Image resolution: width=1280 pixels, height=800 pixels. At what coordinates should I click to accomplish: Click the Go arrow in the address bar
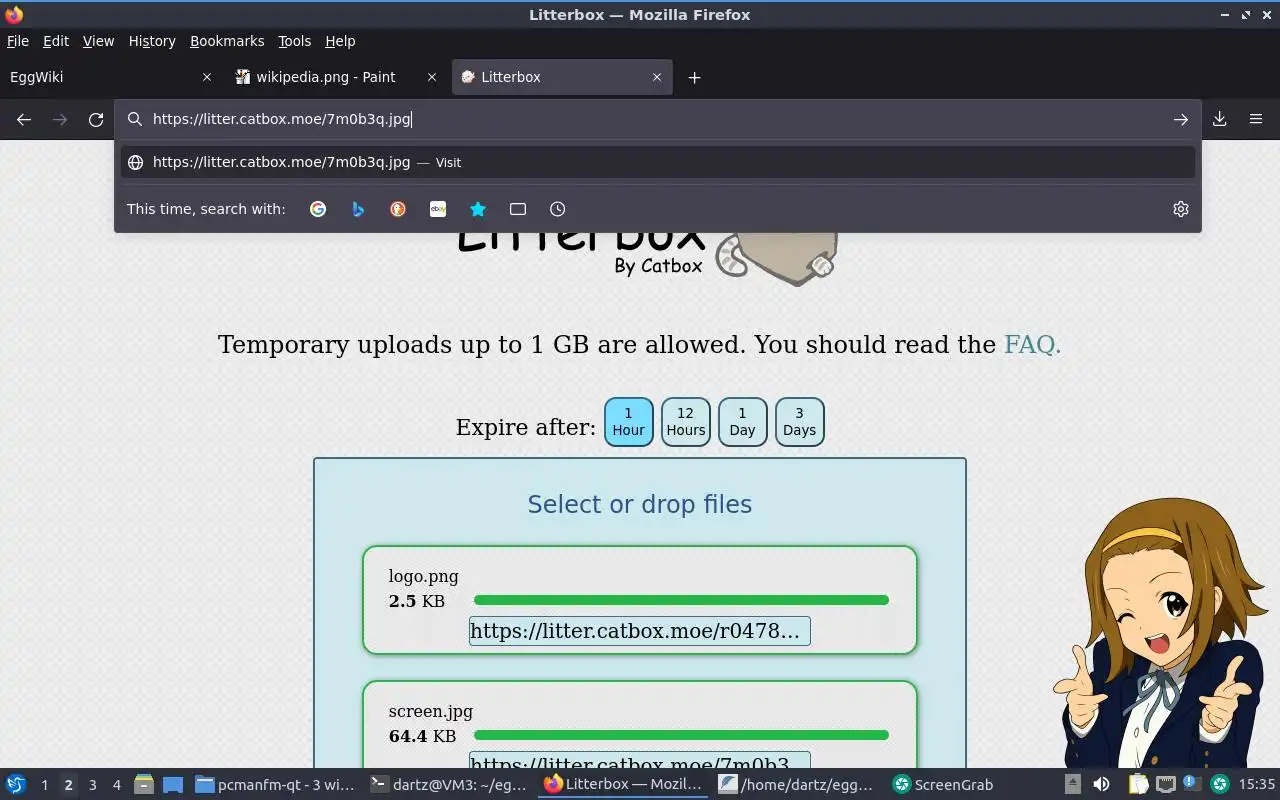coord(1181,119)
